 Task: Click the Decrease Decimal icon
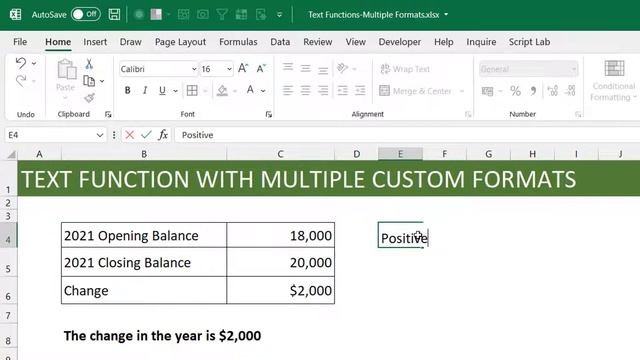[570, 91]
